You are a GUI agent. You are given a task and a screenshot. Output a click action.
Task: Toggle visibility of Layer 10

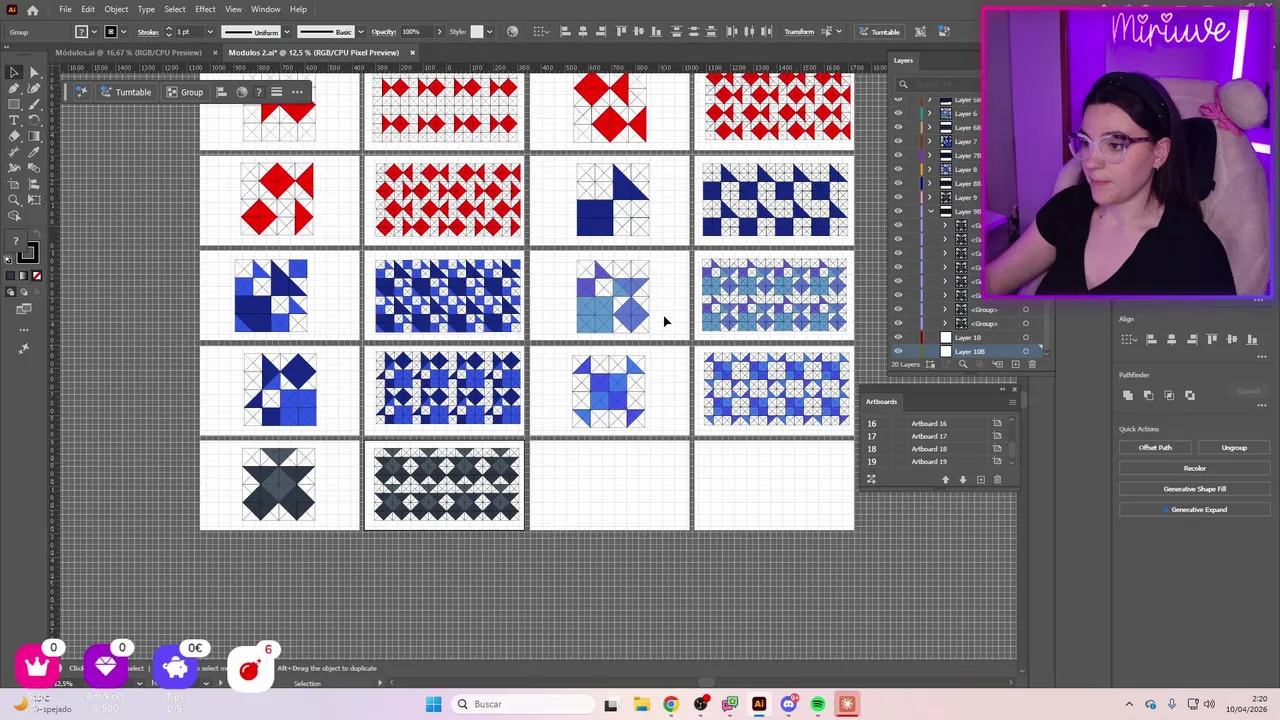pos(898,337)
